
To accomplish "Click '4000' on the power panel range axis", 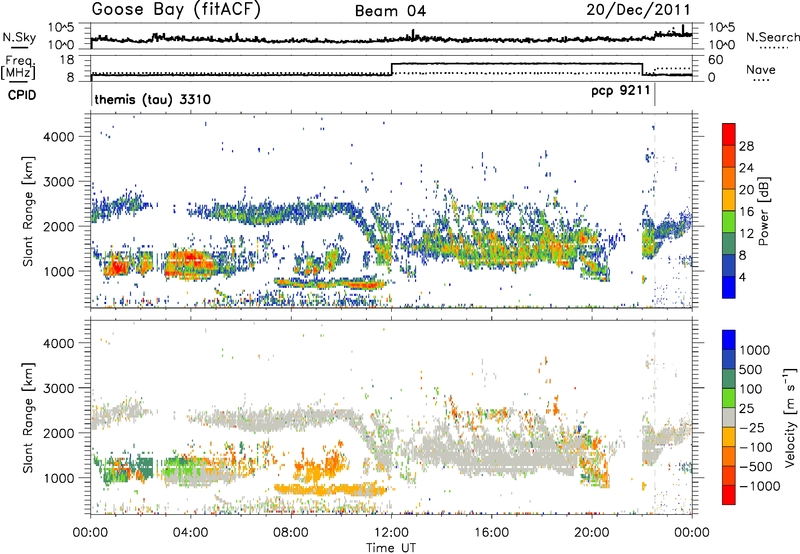I will 58,137.
